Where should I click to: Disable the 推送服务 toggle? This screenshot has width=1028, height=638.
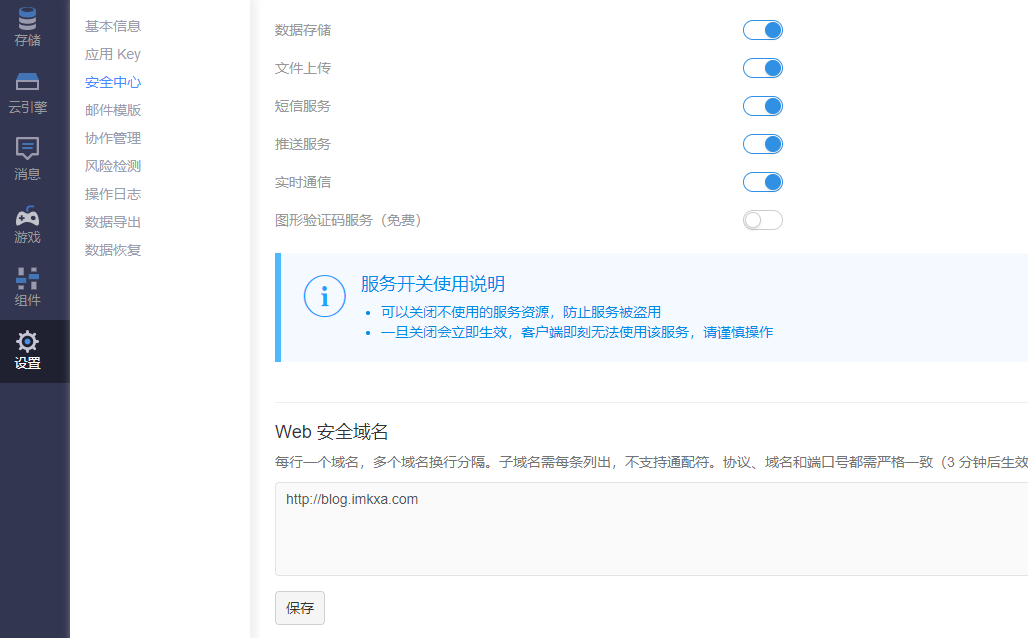click(x=762, y=144)
